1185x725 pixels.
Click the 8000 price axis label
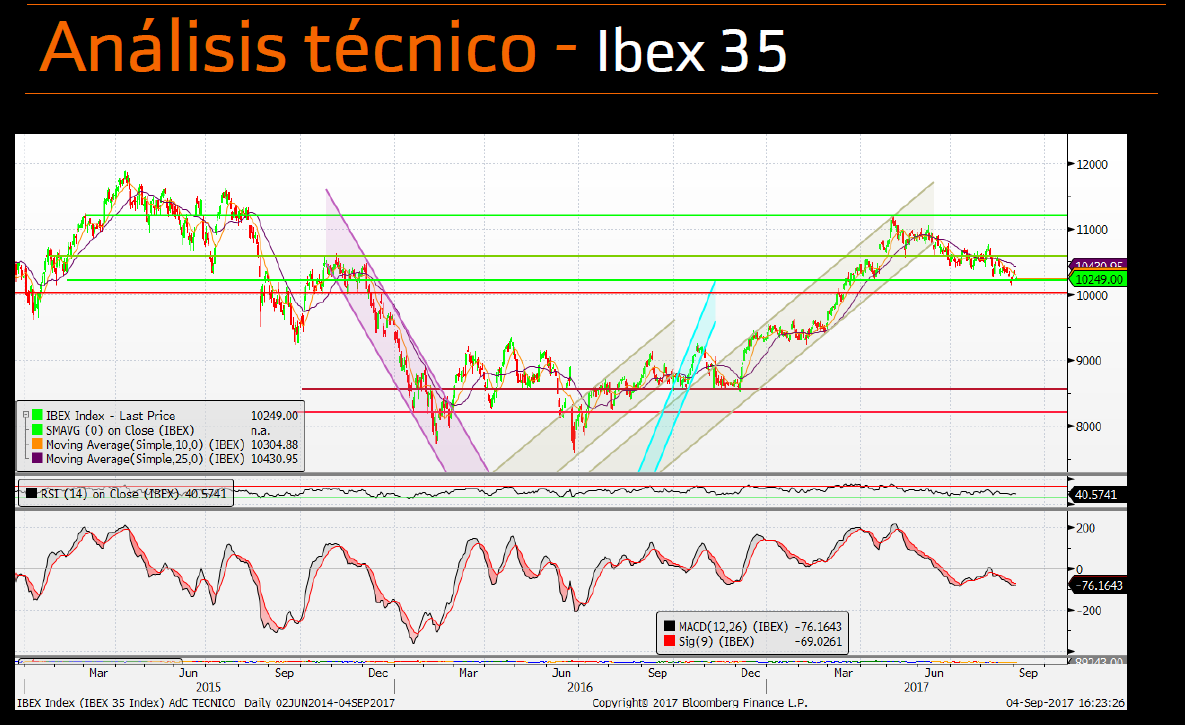1089,426
